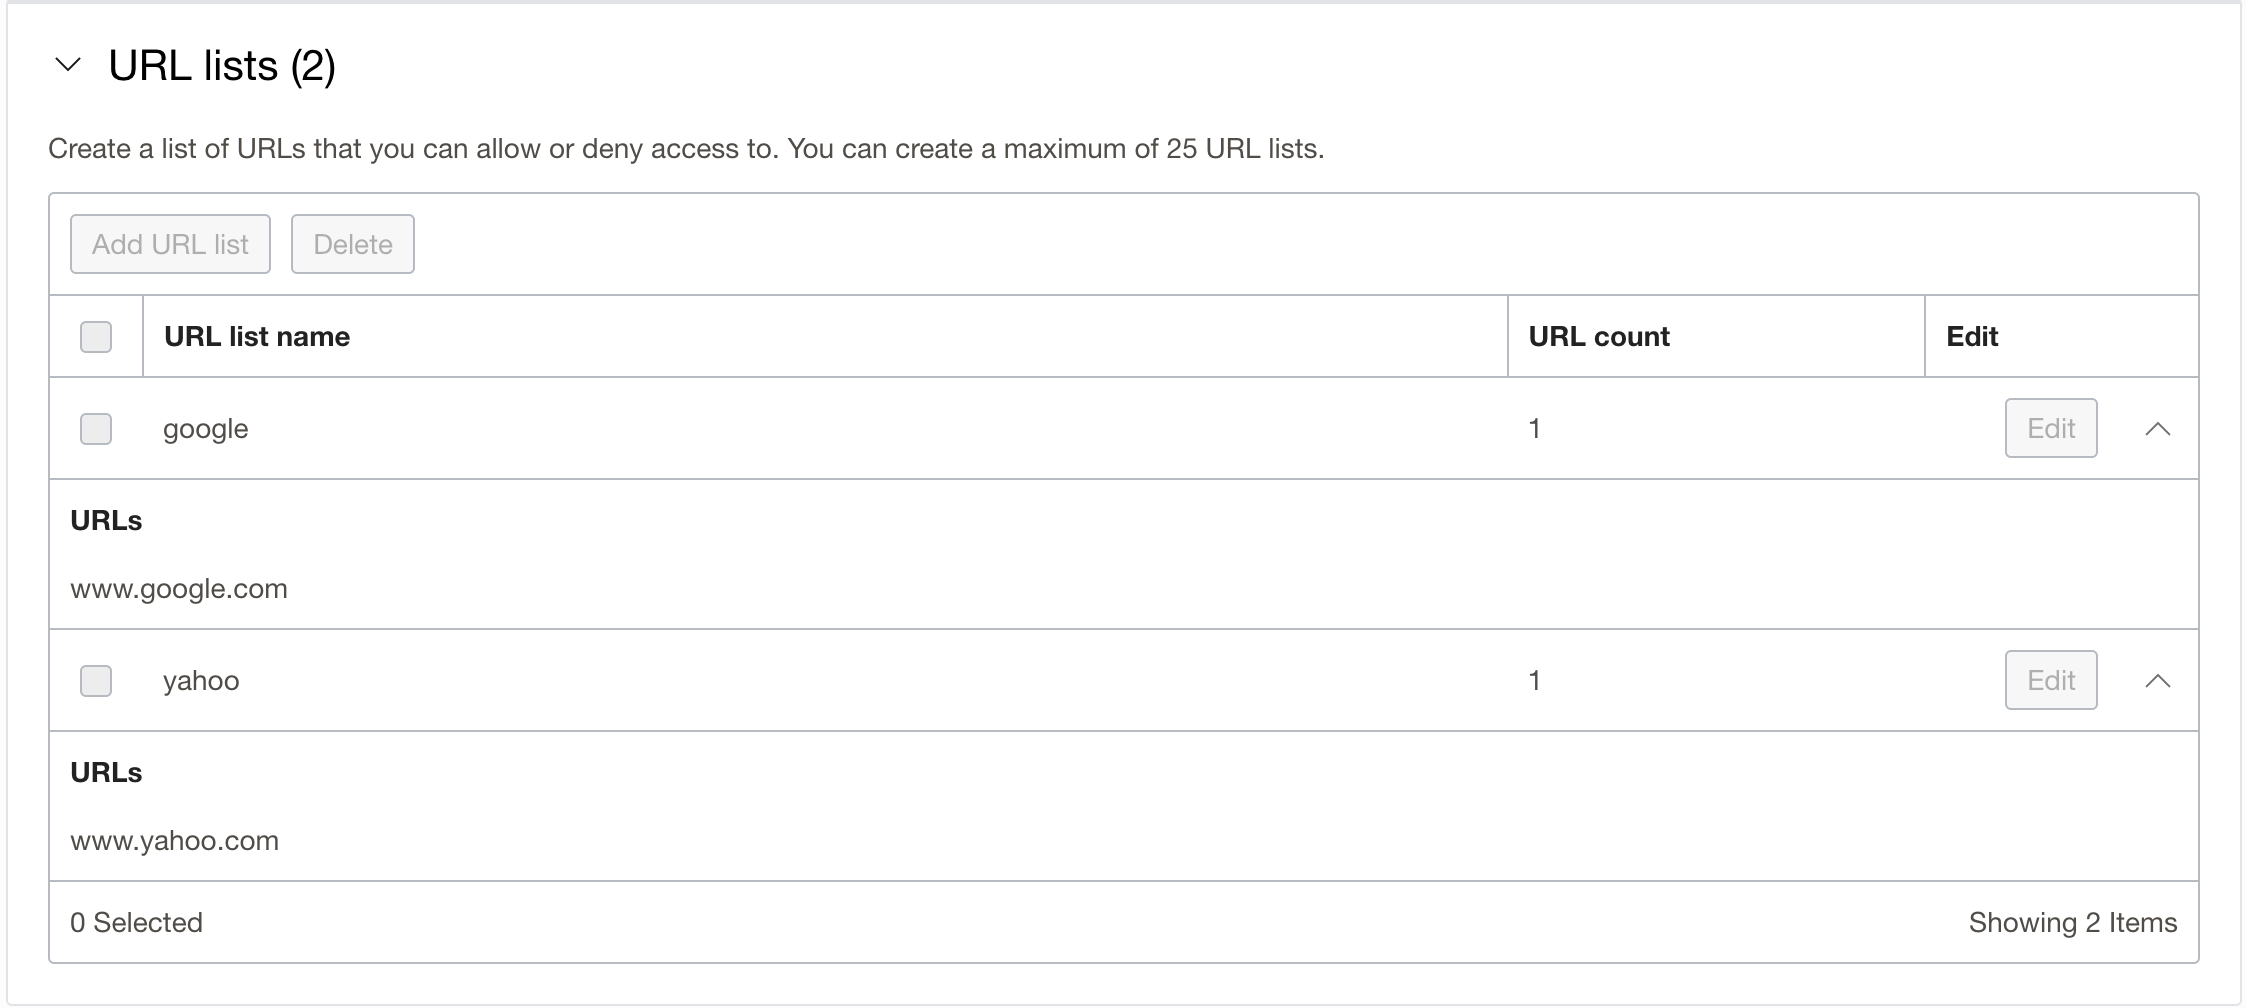Screen dimensions: 2246x1008
Task: Click the Edit column header
Action: pos(1971,336)
